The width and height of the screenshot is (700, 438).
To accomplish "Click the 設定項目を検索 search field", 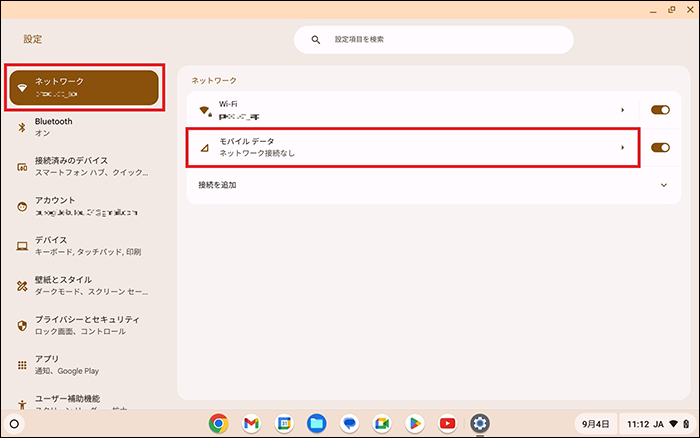I will (x=433, y=40).
